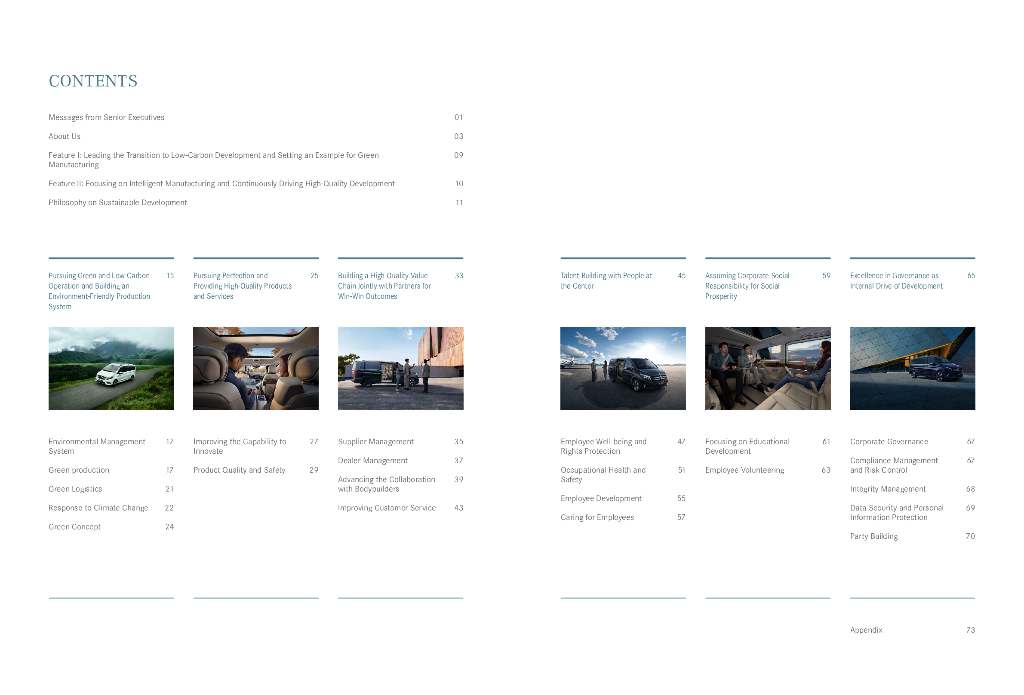The width and height of the screenshot is (1024, 695).
Task: Open Philosophy on Sustainable Development entry
Action: (118, 202)
